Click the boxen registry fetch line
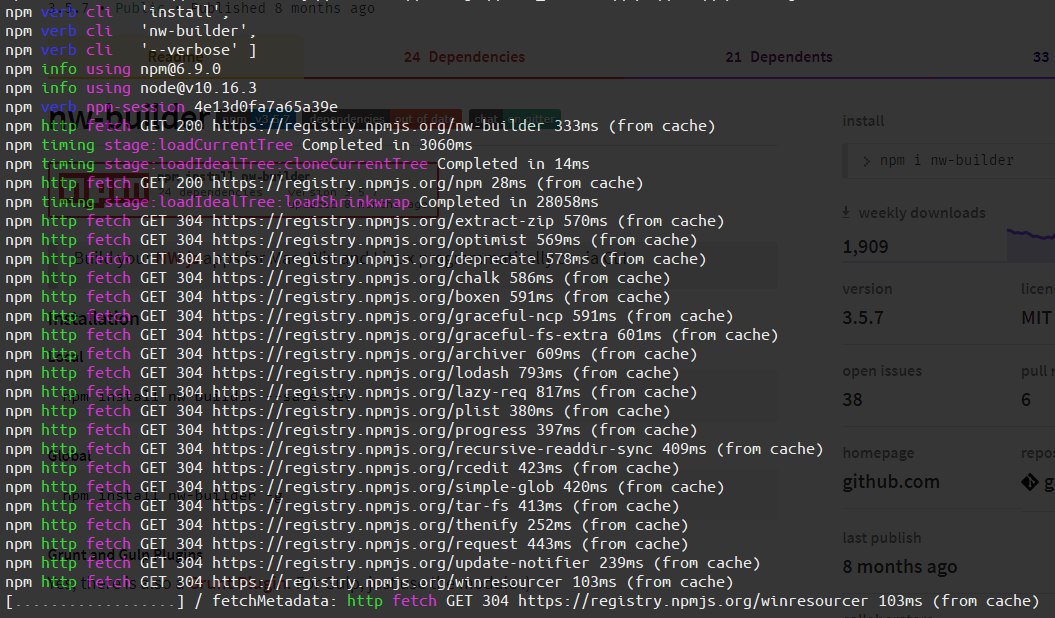Image resolution: width=1055 pixels, height=618 pixels. (x=338, y=297)
